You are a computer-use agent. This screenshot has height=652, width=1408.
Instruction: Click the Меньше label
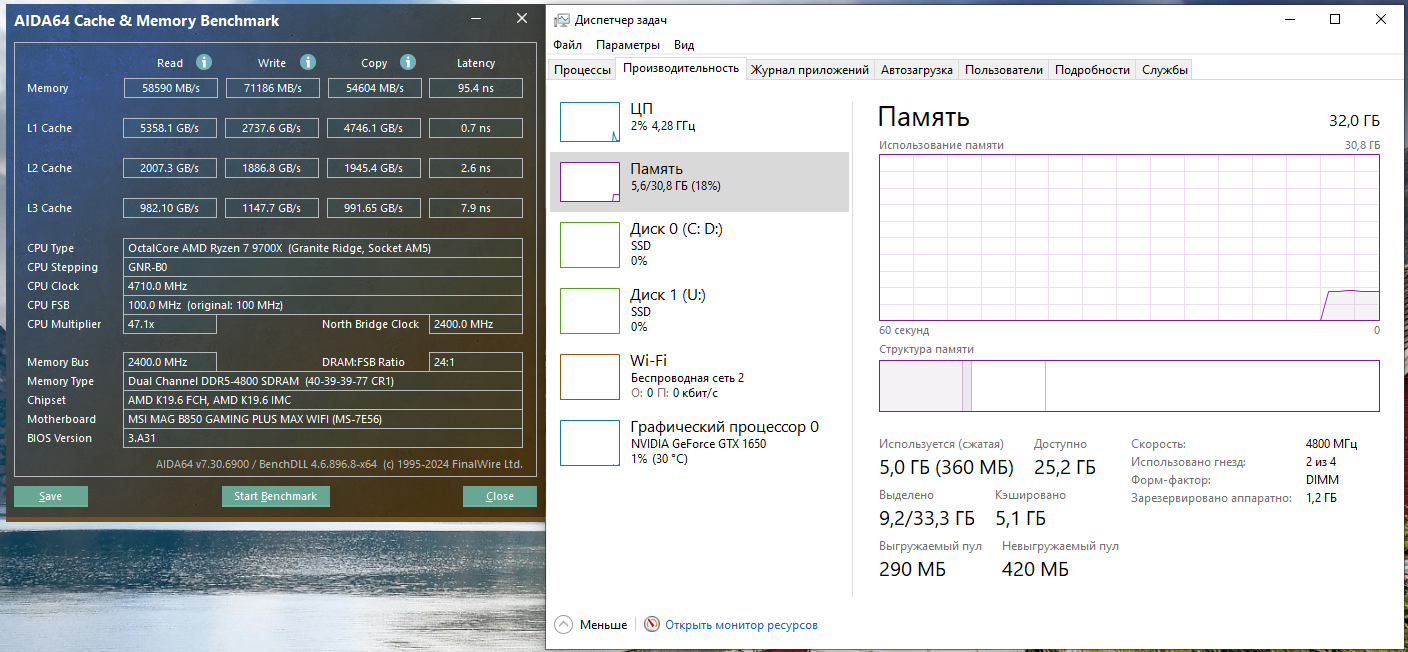coord(603,625)
